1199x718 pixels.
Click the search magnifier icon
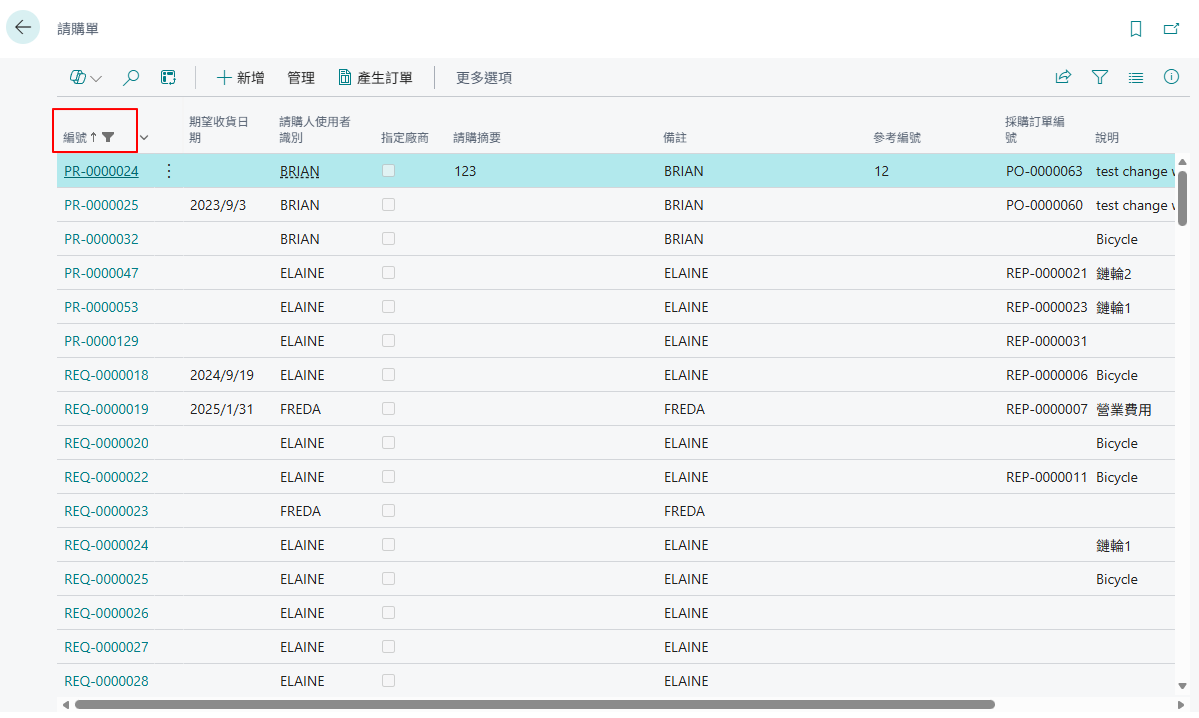131,77
